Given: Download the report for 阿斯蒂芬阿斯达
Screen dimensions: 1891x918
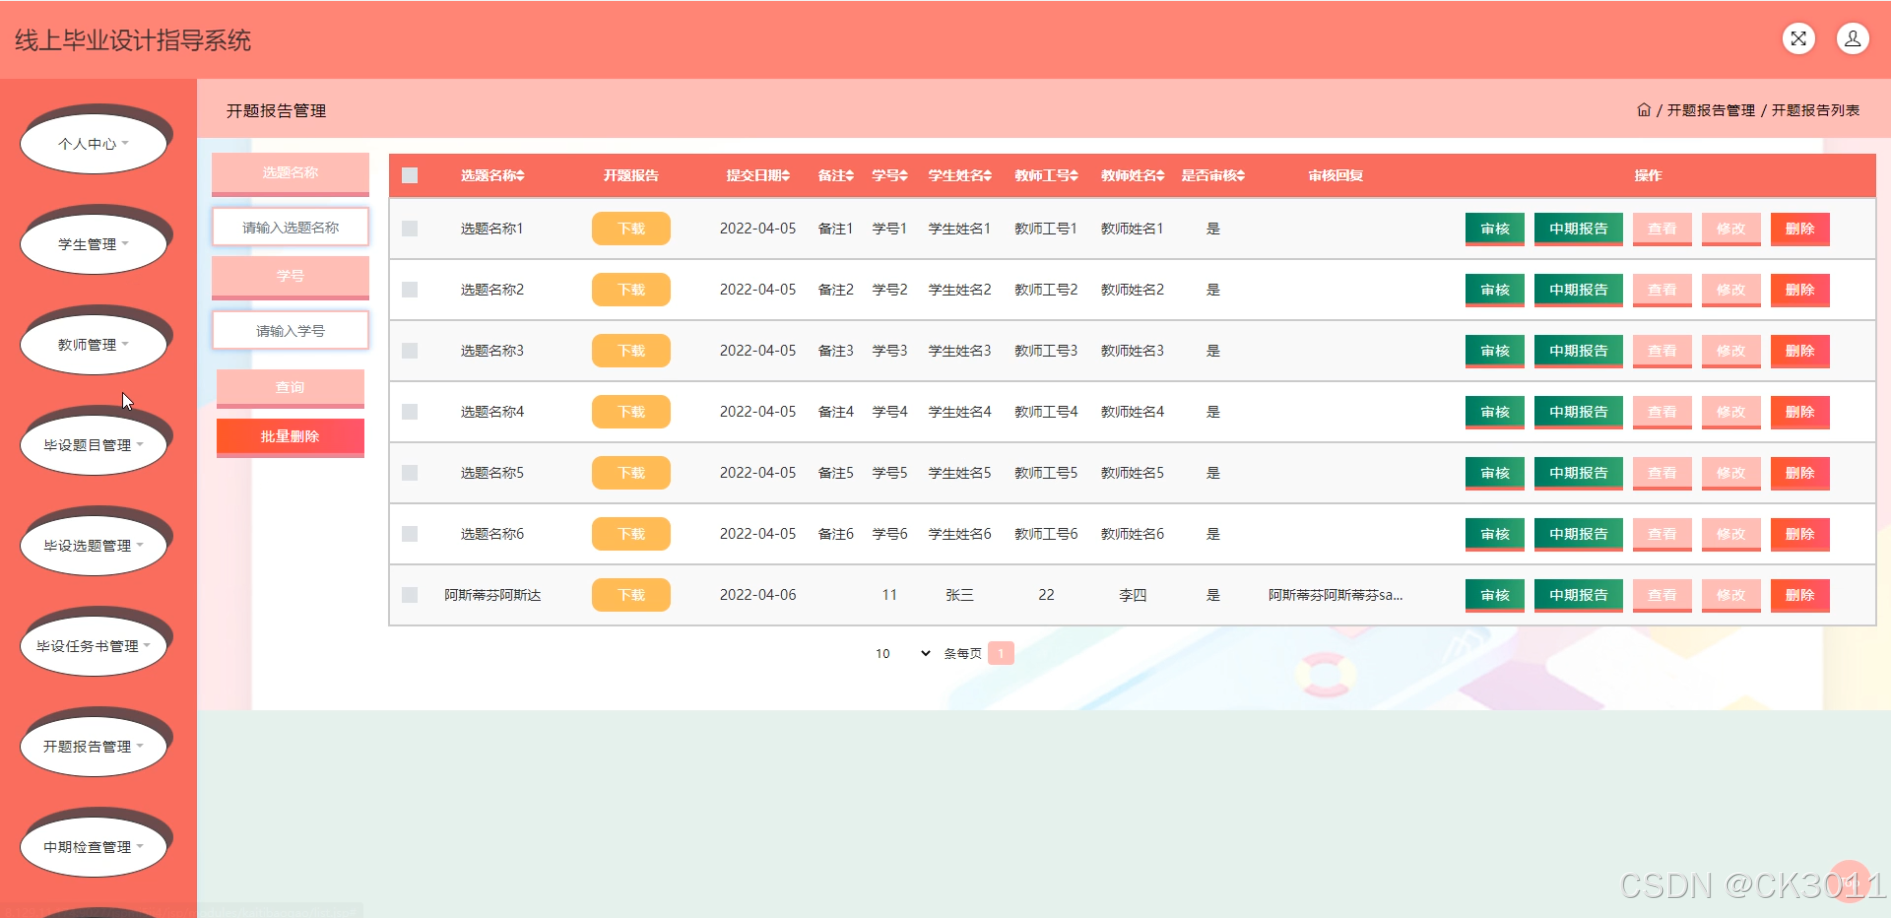Looking at the screenshot, I should 631,595.
